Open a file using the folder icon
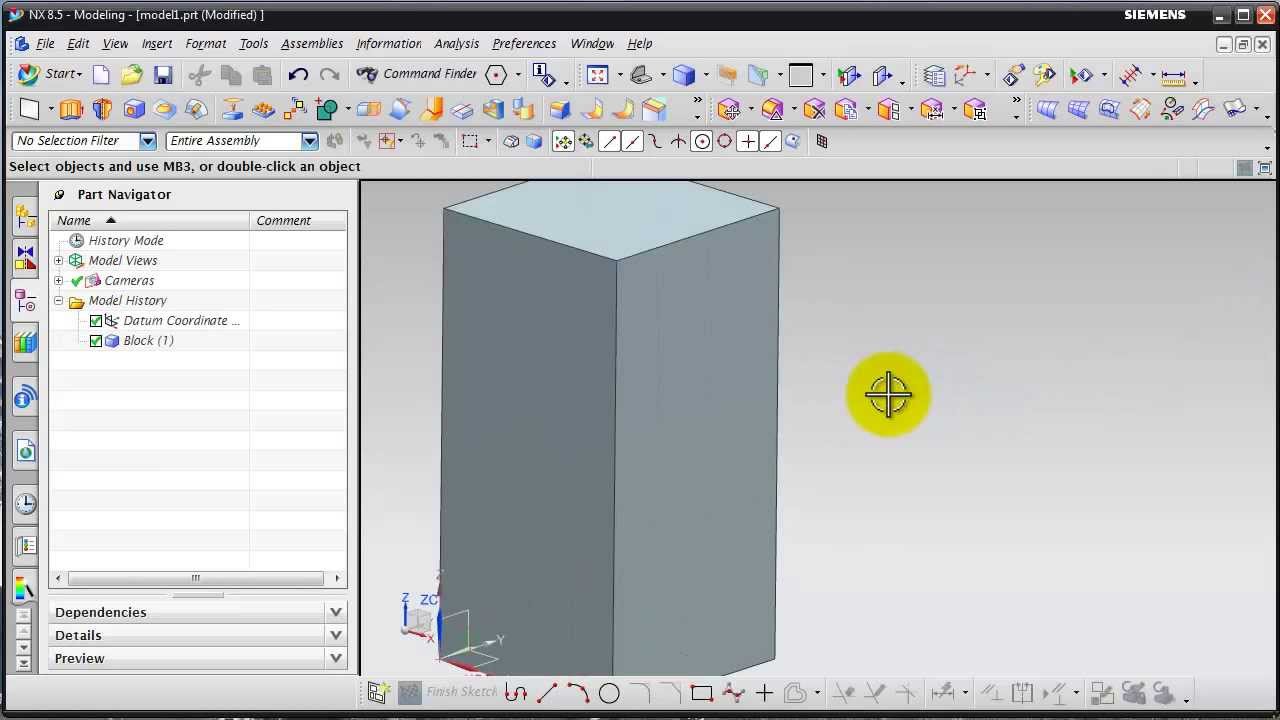 point(131,74)
